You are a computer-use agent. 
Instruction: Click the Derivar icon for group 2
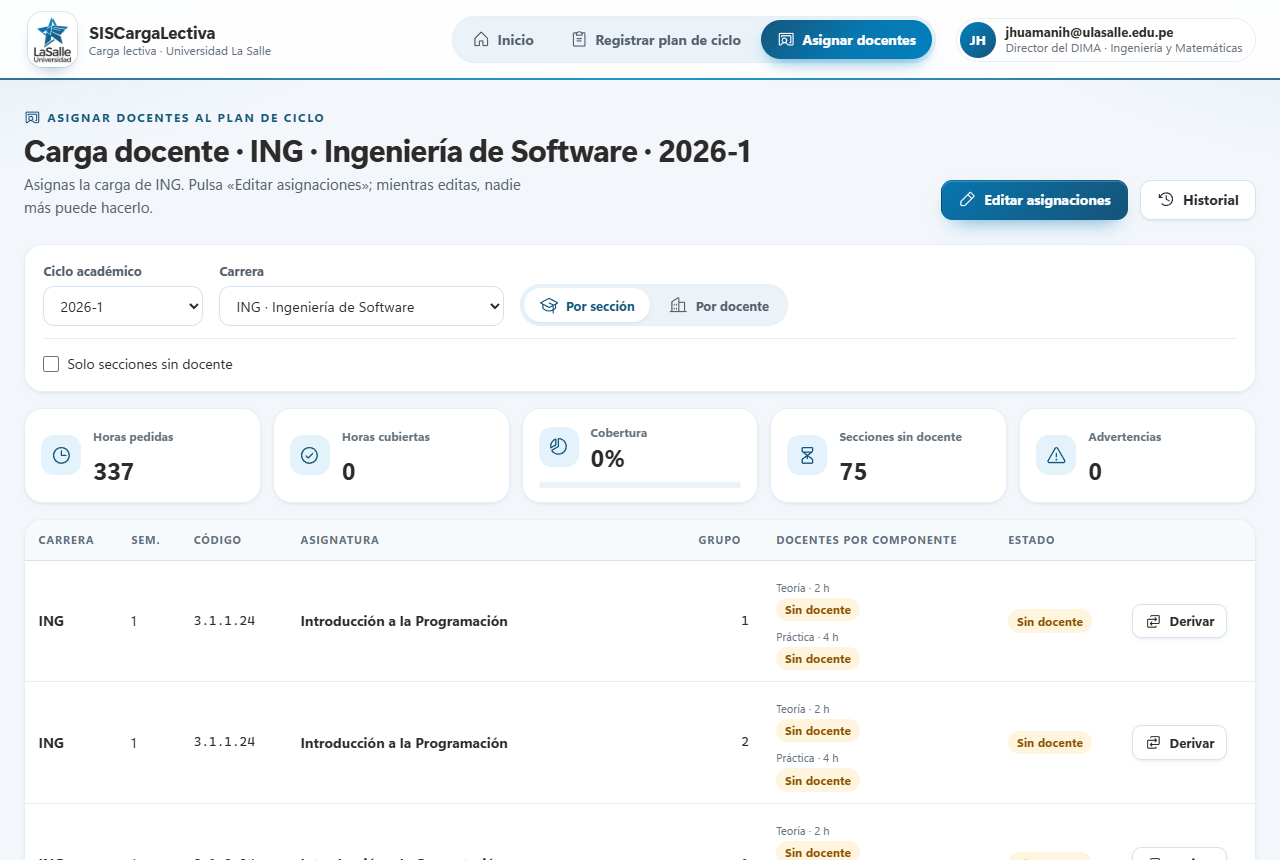pyautogui.click(x=1153, y=743)
